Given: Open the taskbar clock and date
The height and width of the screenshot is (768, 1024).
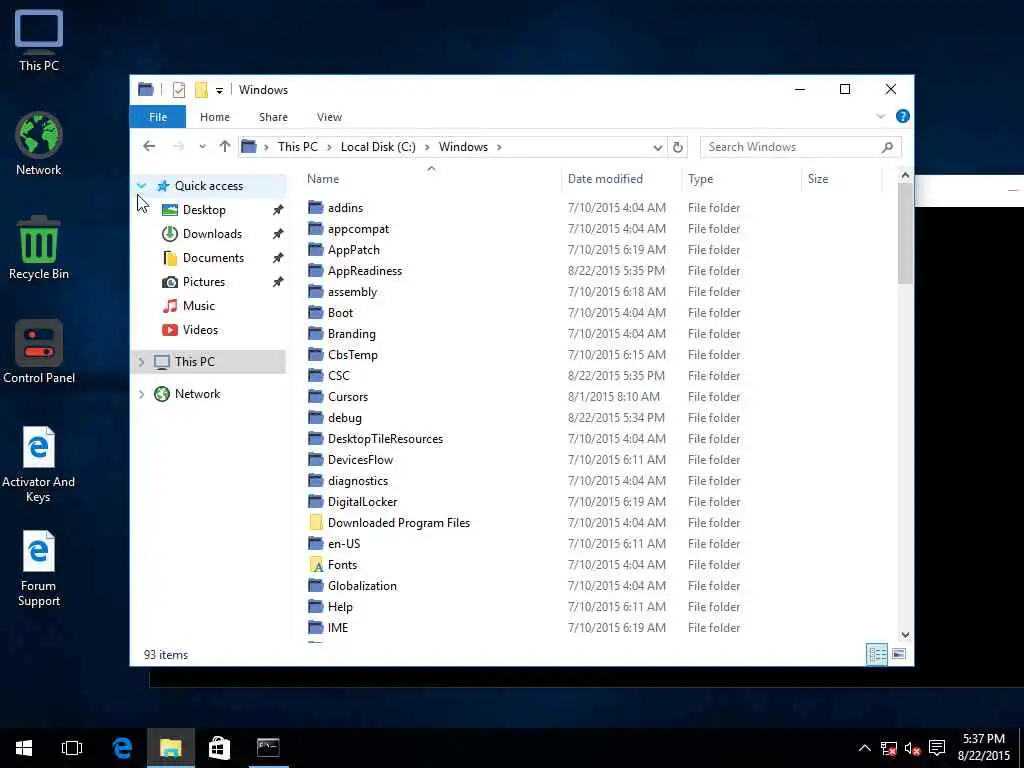Looking at the screenshot, I should click(984, 748).
